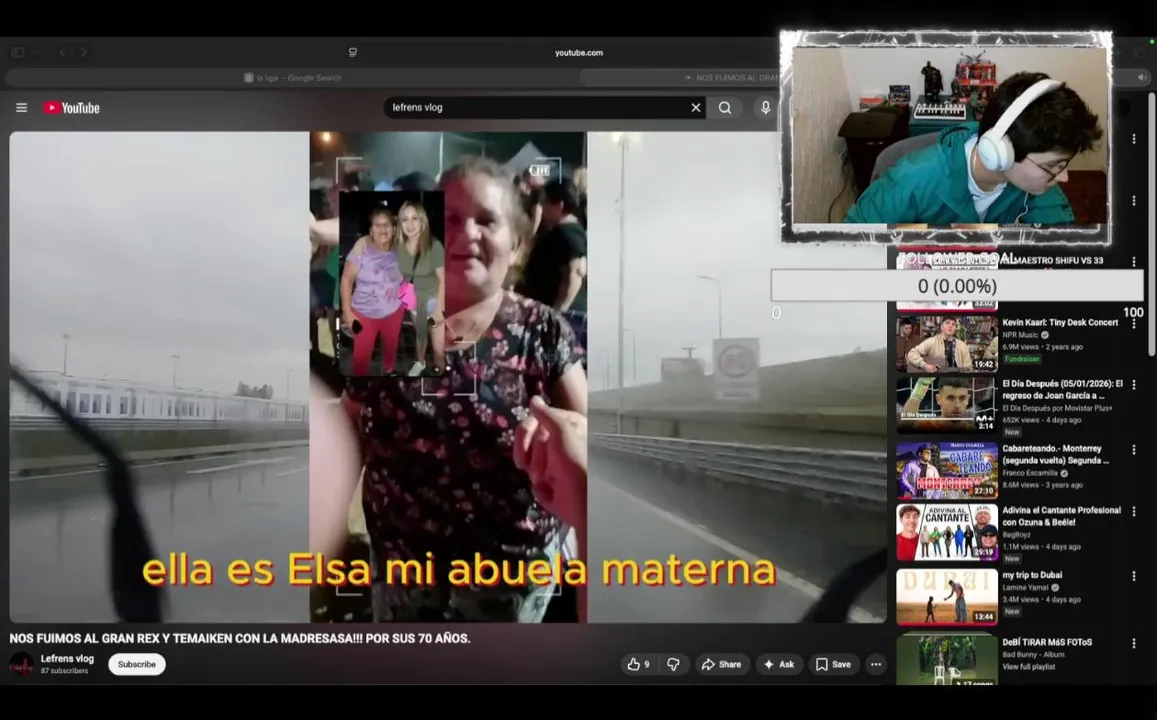The height and width of the screenshot is (720, 1157).
Task: Go forward with browser forward arrow
Action: [83, 52]
